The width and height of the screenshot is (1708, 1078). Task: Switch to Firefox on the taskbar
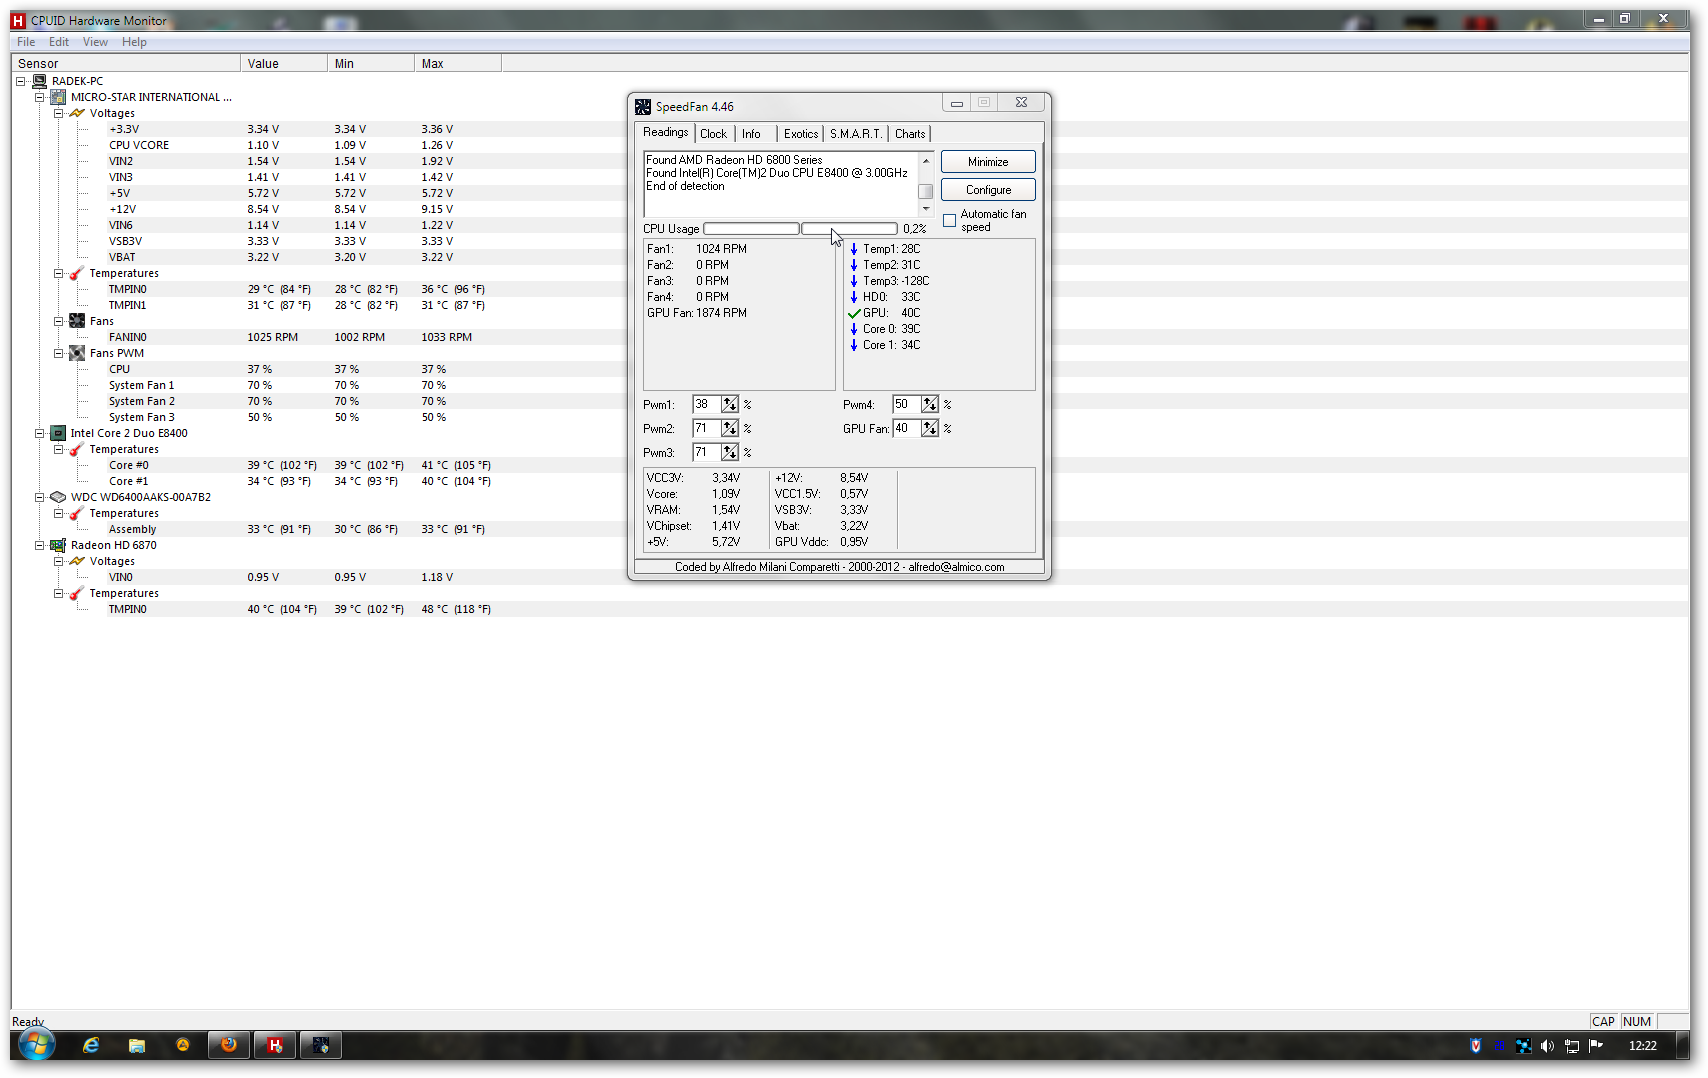[229, 1045]
